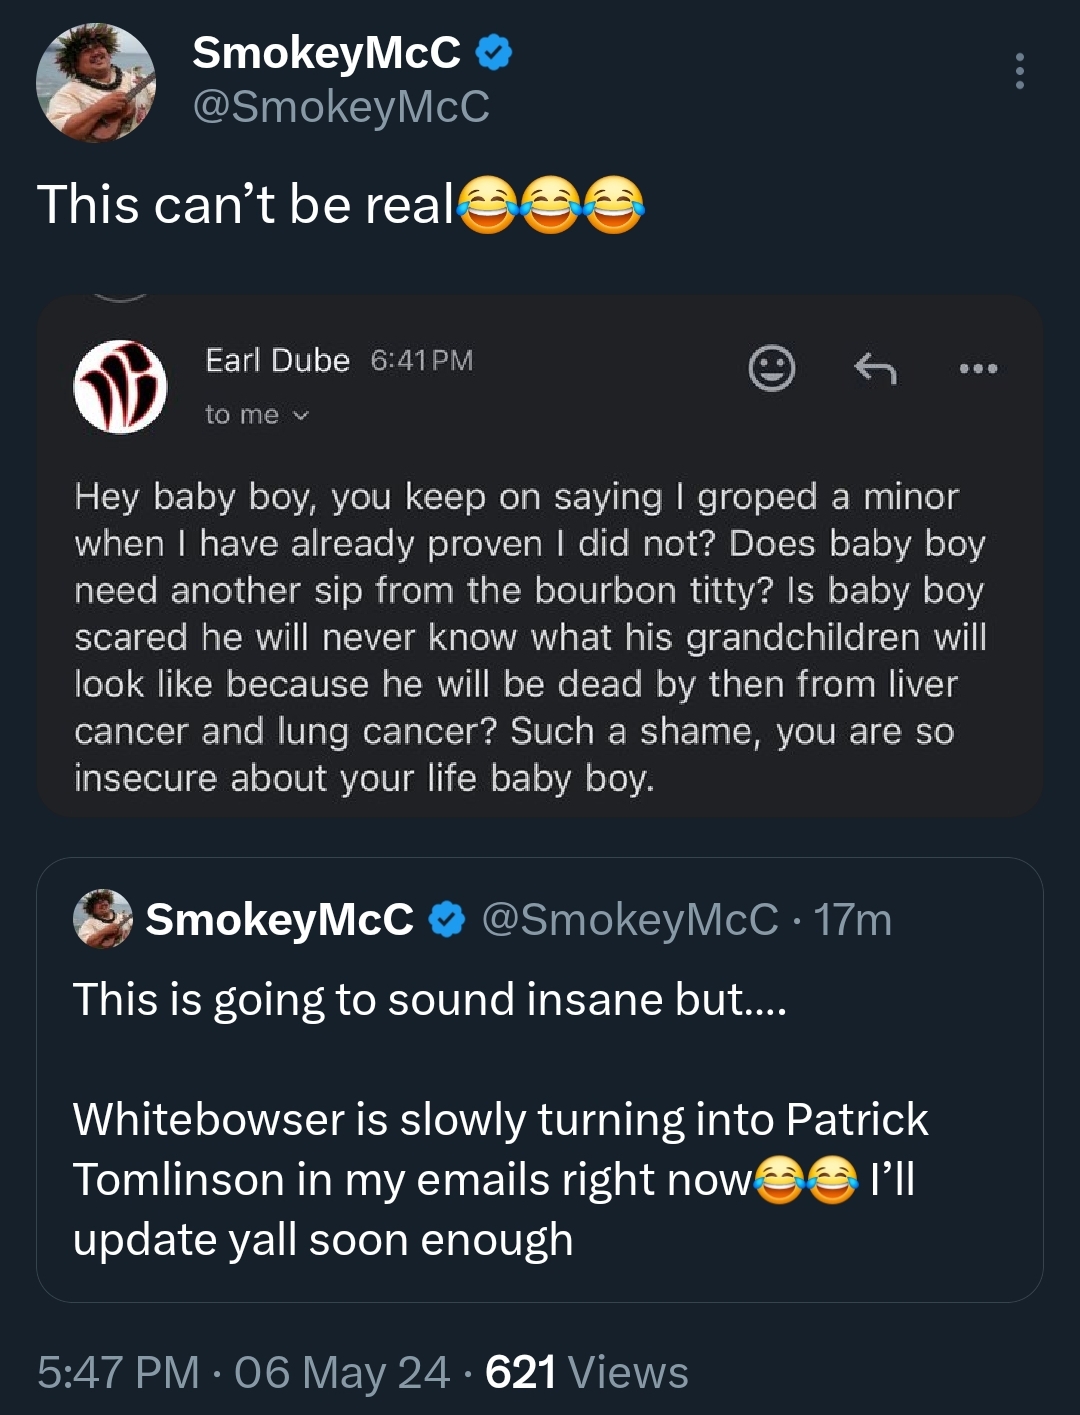Click the 5:47 PM · 06 May 24 timestamp
Image resolution: width=1080 pixels, height=1415 pixels.
point(243,1373)
